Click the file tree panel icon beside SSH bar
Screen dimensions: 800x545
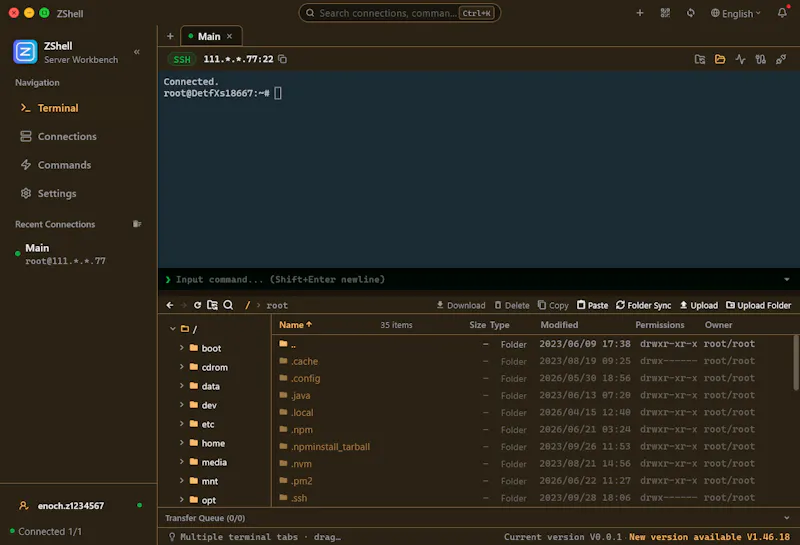point(699,60)
